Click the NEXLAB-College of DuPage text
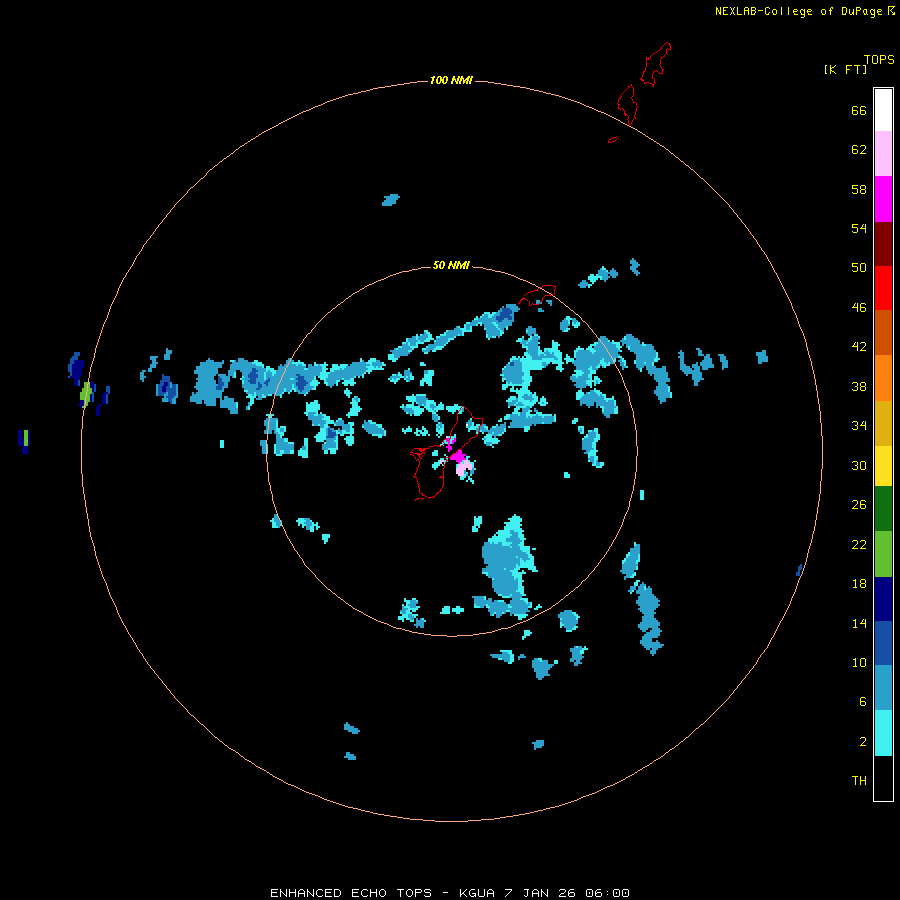900x900 pixels. [798, 11]
